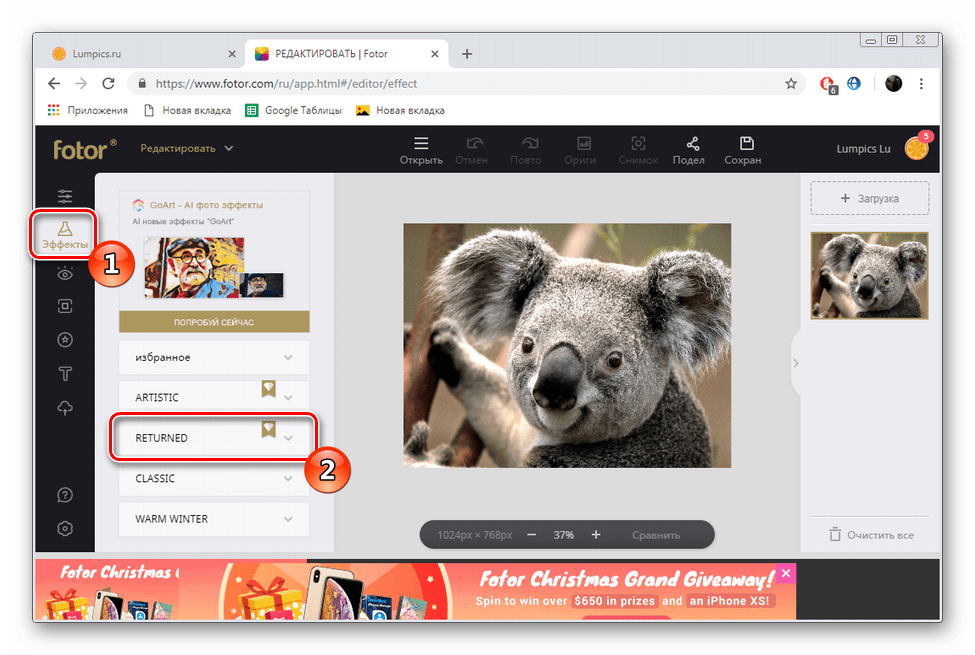Open the Редактировать mode dropdown
975x655 pixels.
click(x=187, y=148)
